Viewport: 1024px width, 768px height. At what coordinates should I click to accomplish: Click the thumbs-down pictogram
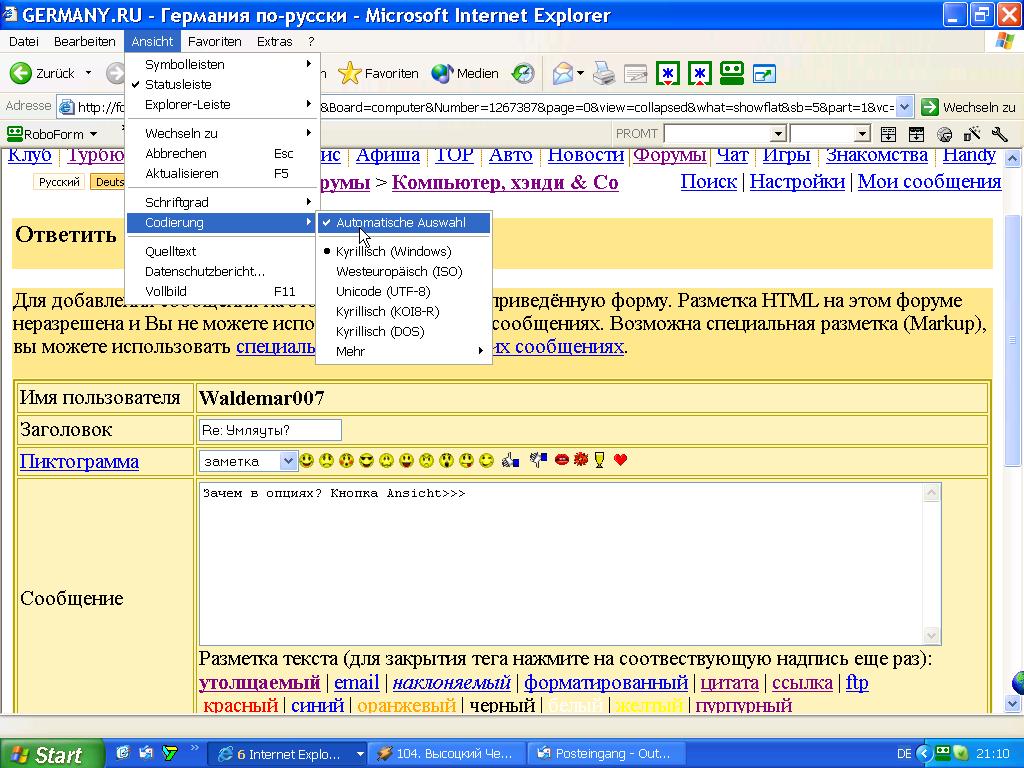click(538, 460)
